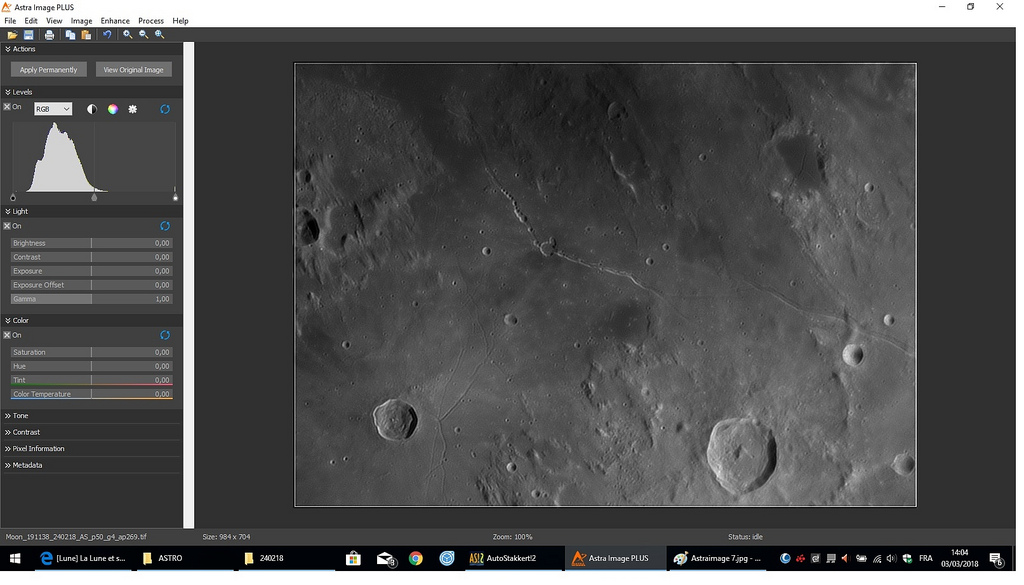Image resolution: width=1024 pixels, height=585 pixels.
Task: Click the volume icon in system tray
Action: pos(891,558)
